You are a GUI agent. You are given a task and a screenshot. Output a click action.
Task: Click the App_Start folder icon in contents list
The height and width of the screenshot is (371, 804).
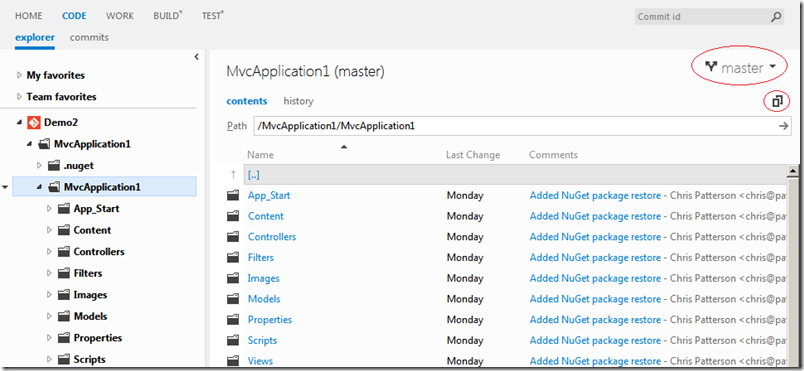(233, 195)
